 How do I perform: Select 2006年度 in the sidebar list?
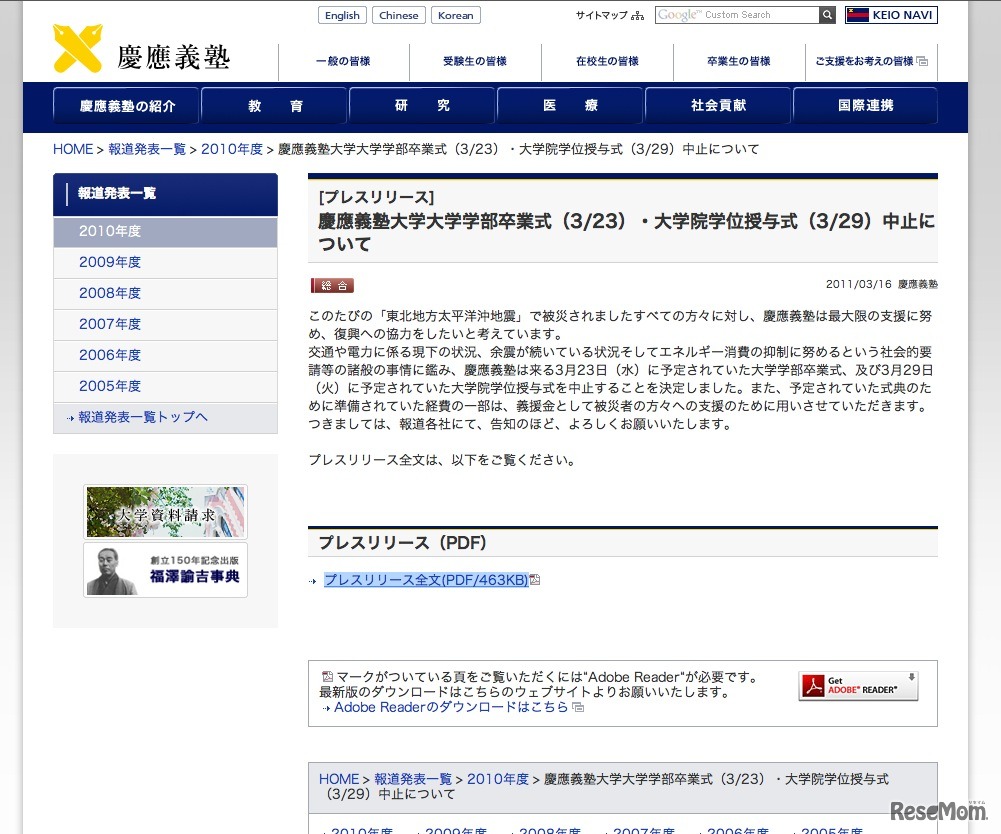tap(110, 355)
